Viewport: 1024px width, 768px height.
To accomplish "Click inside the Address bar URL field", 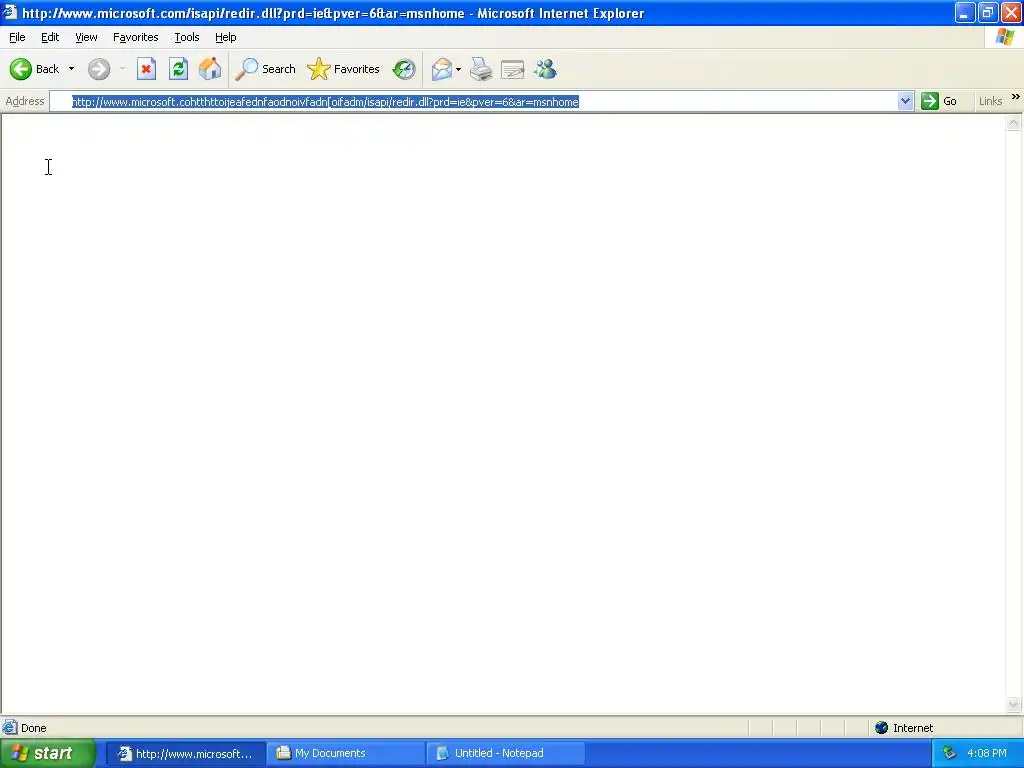I will coord(473,102).
